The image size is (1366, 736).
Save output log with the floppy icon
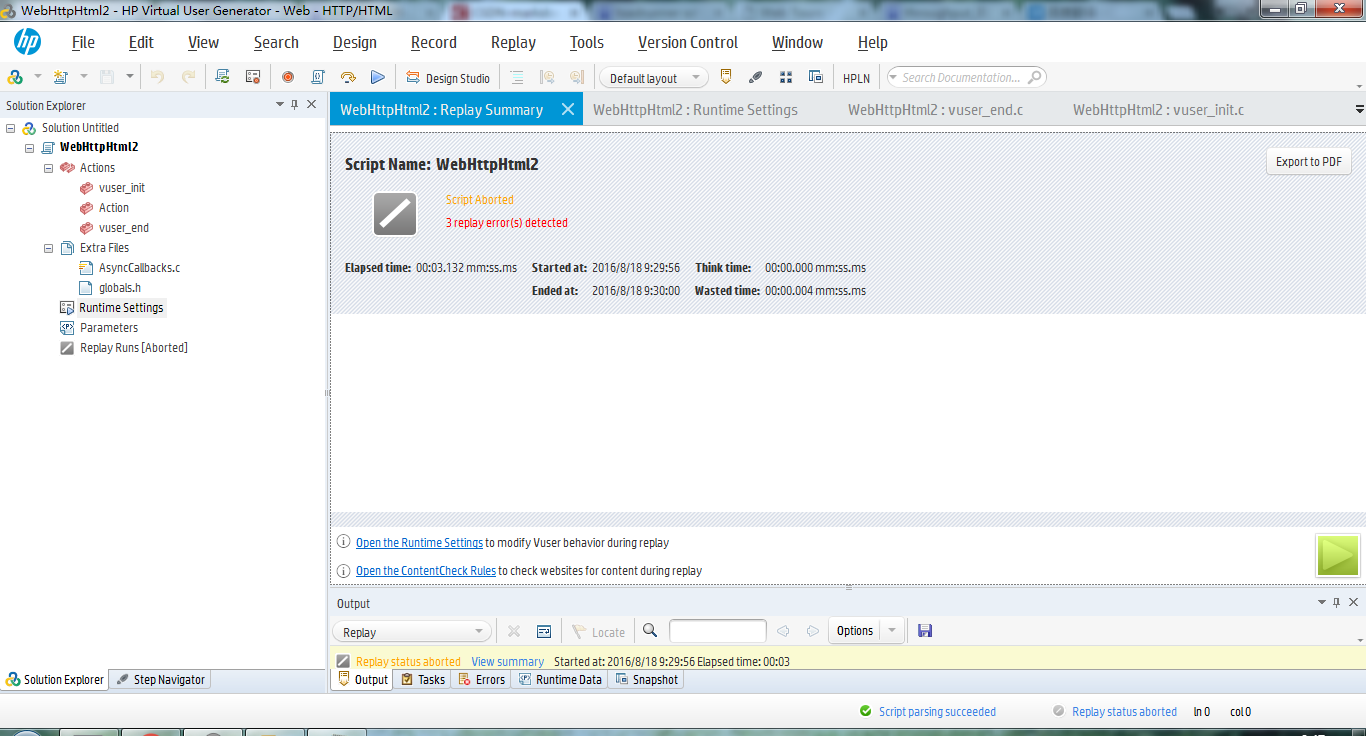click(x=925, y=631)
